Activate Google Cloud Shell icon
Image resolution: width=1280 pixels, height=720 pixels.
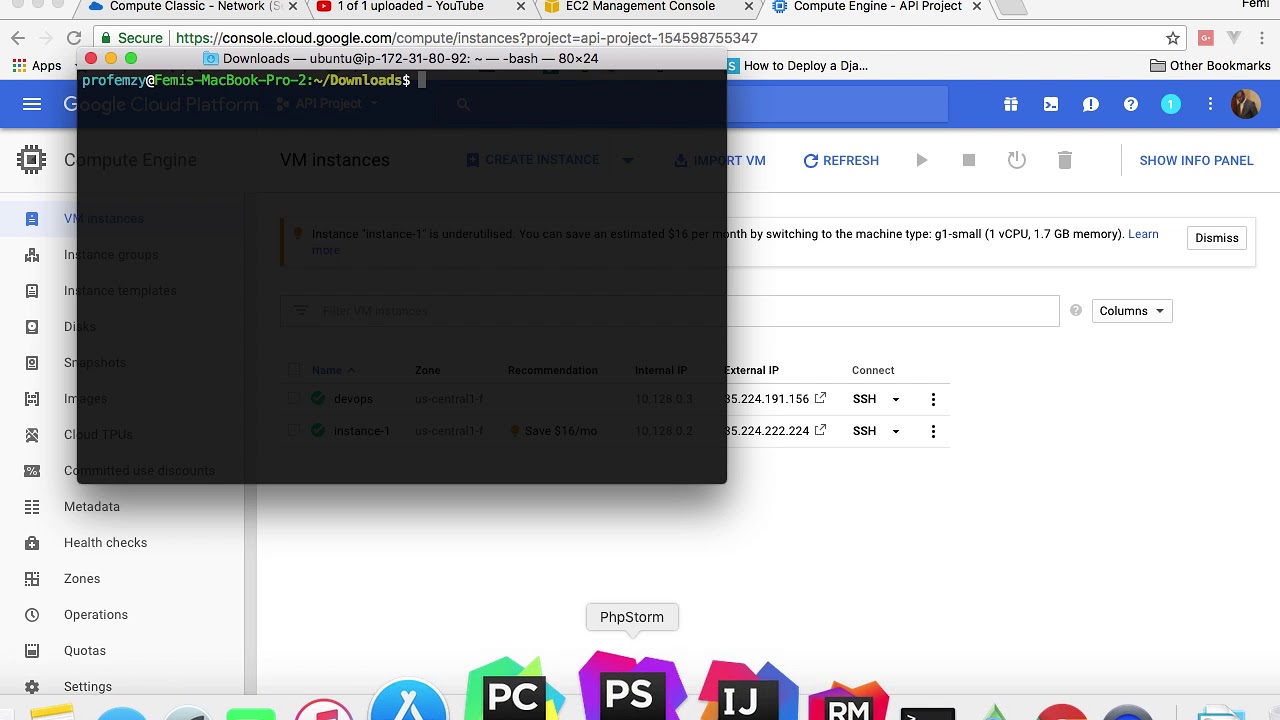pos(1051,104)
